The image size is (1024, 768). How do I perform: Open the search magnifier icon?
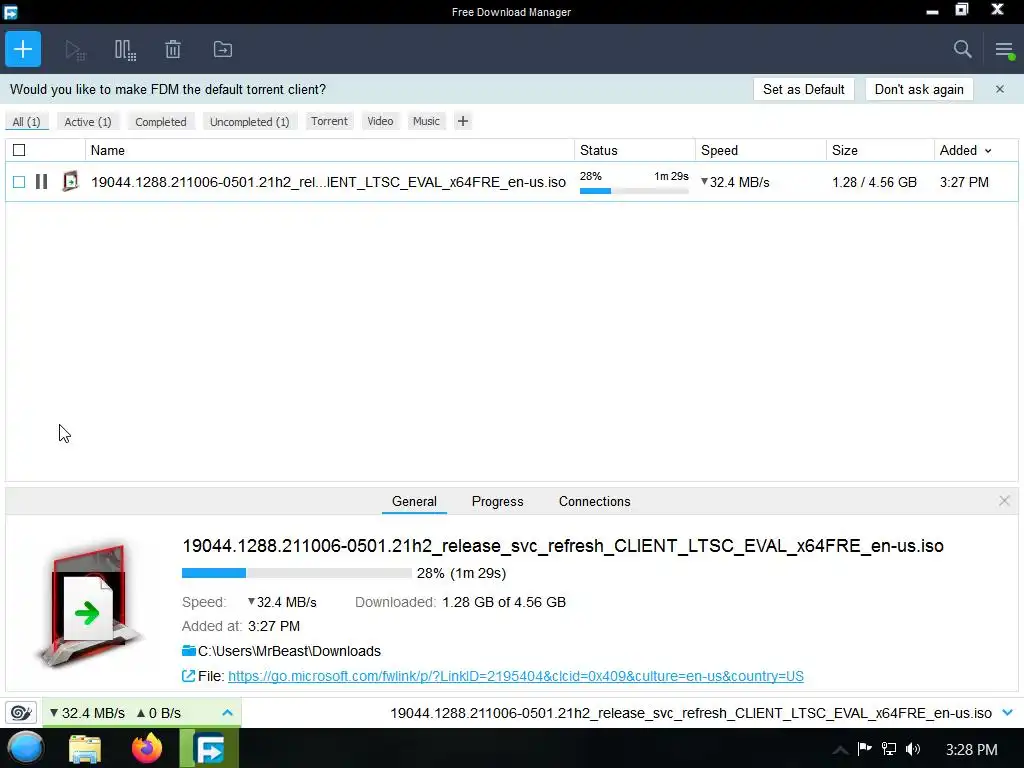pos(962,49)
